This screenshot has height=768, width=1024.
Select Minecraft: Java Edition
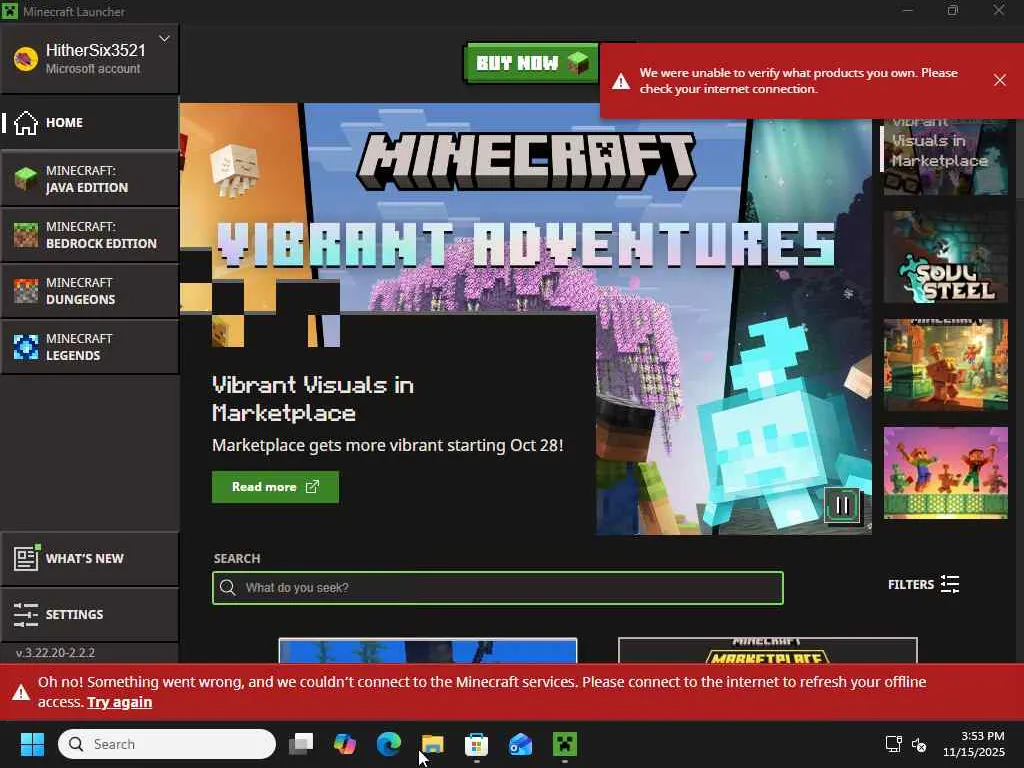pos(89,179)
